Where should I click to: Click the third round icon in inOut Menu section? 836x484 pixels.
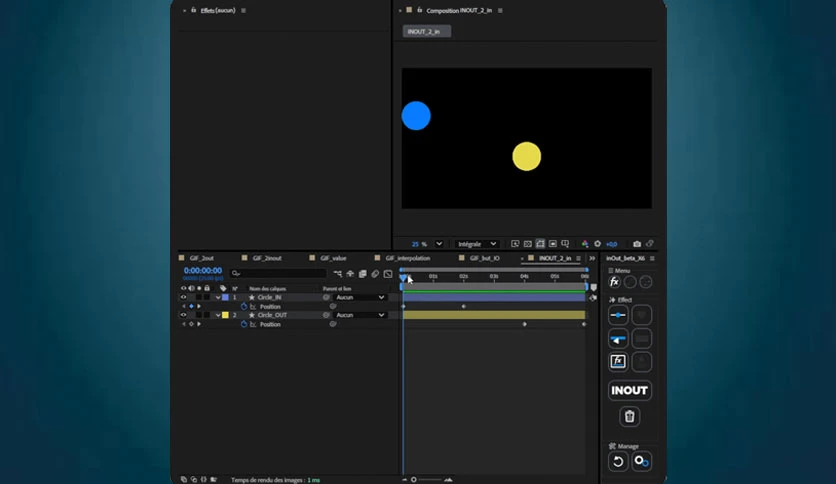pos(646,282)
